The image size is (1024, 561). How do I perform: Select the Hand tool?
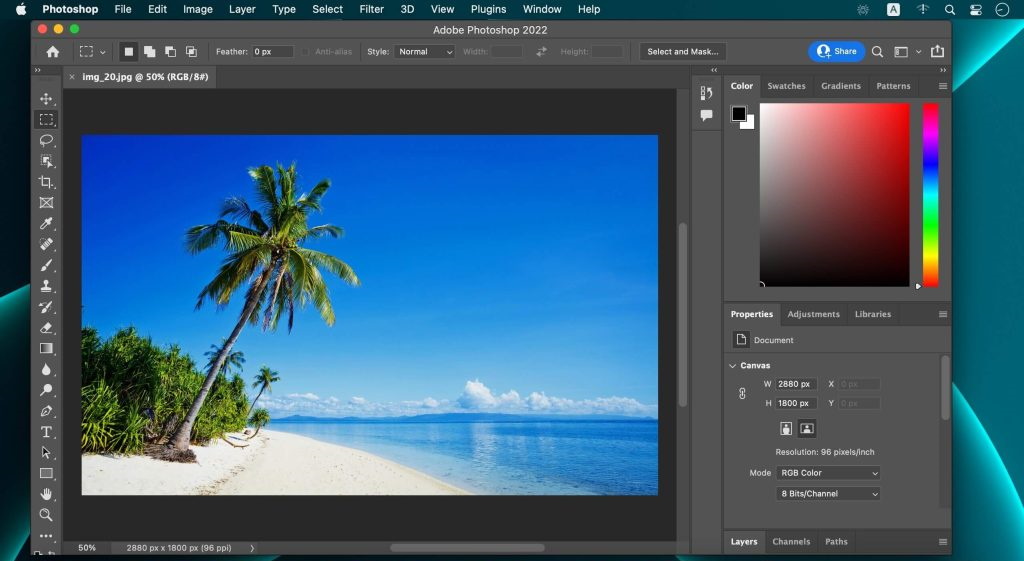tap(46, 494)
